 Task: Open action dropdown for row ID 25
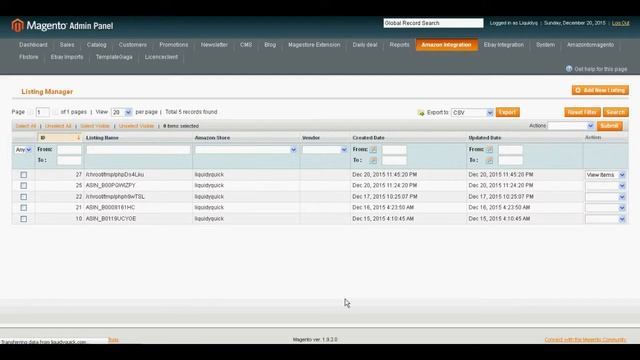coord(605,186)
